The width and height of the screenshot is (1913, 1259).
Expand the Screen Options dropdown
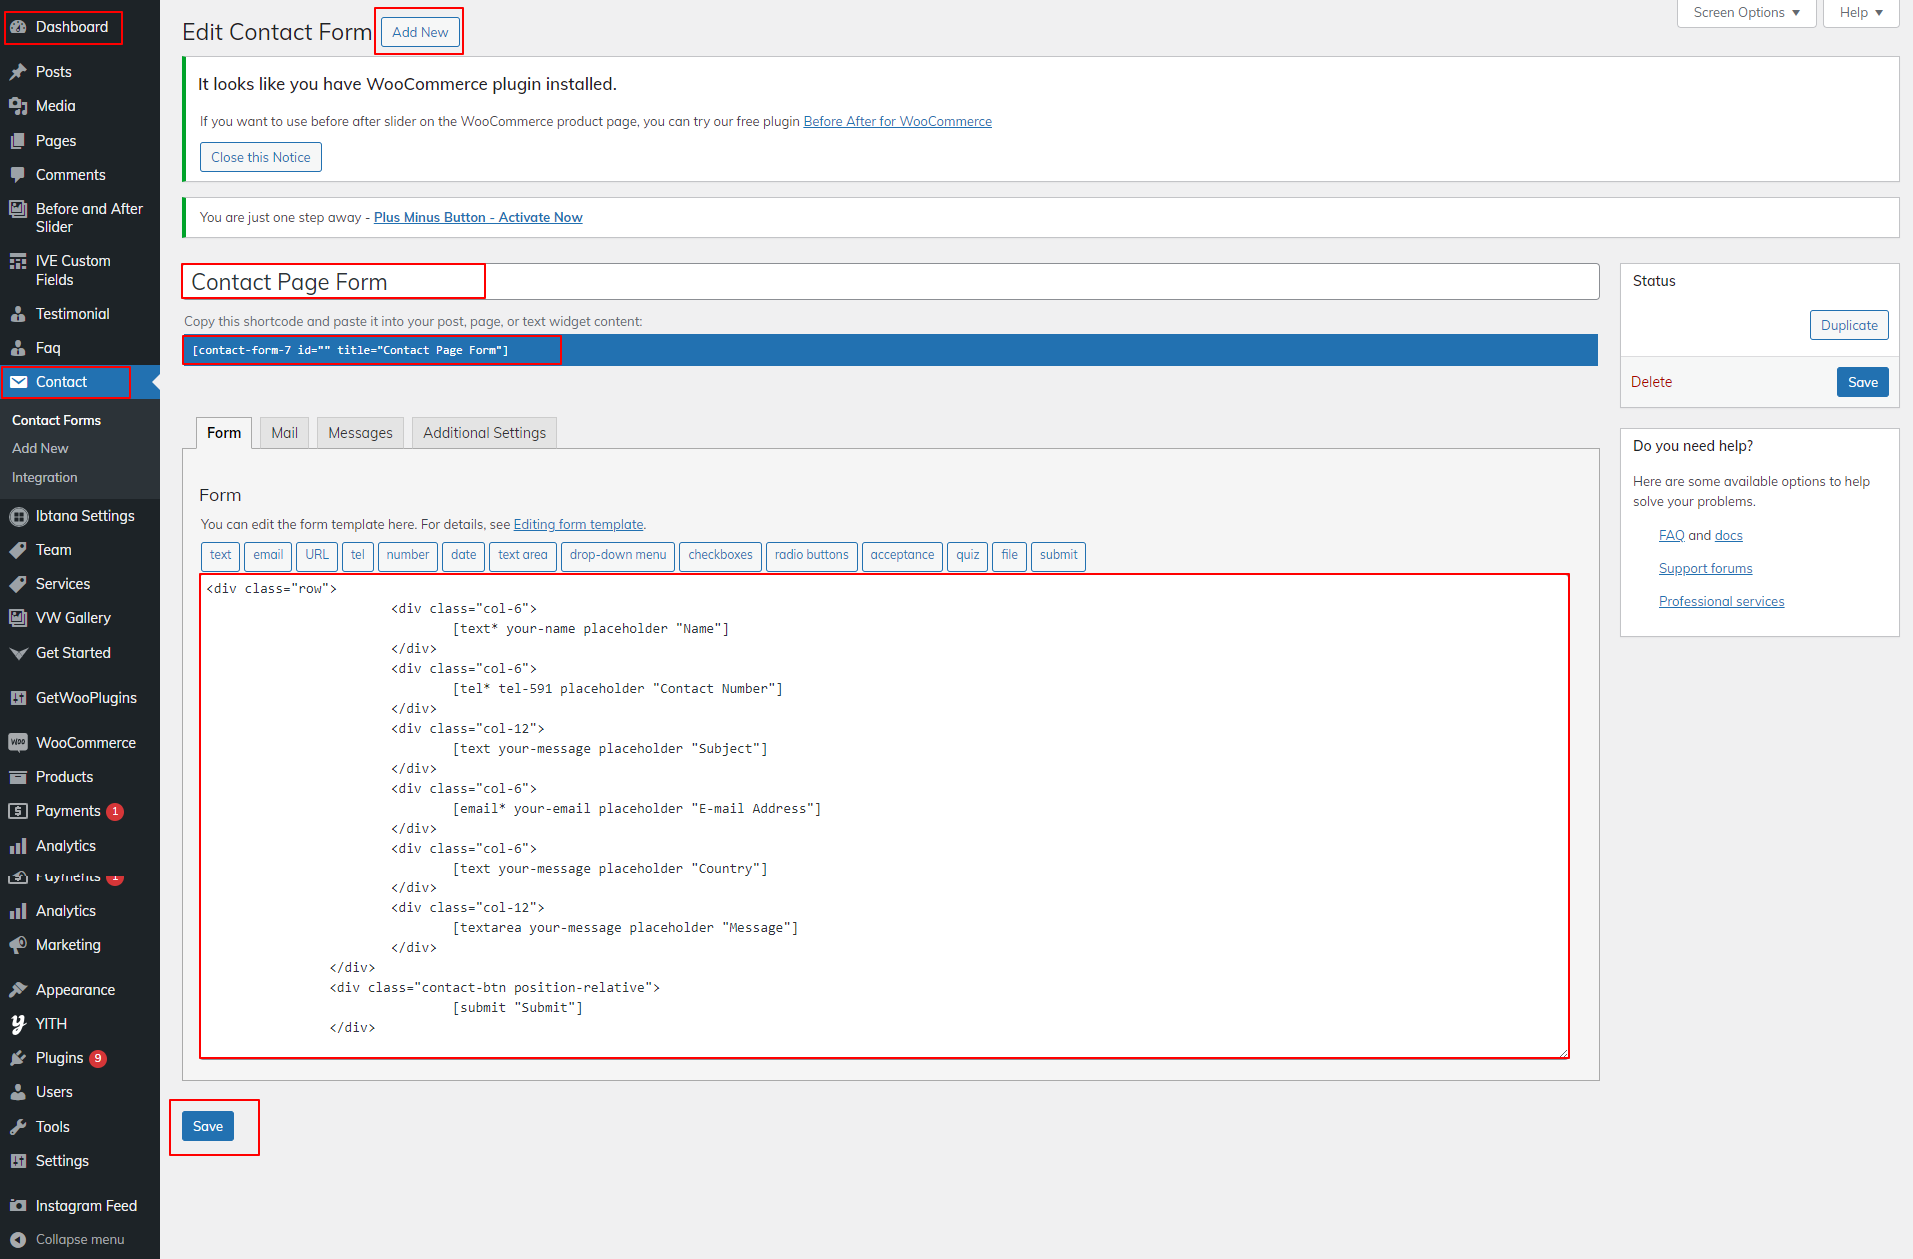tap(1746, 13)
